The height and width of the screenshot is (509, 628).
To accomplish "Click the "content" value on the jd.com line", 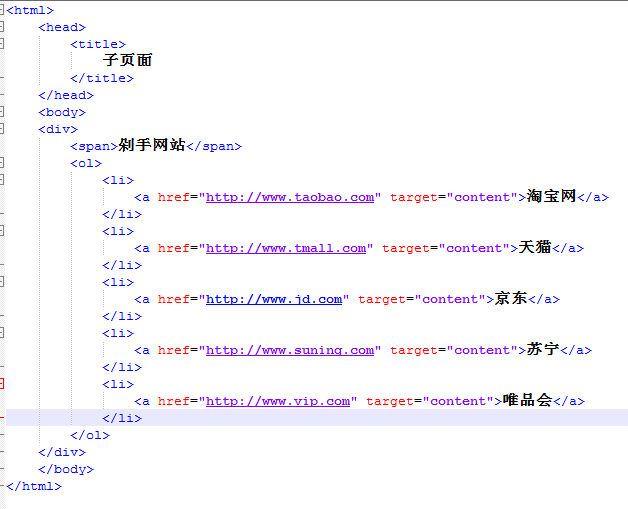I will click(451, 299).
